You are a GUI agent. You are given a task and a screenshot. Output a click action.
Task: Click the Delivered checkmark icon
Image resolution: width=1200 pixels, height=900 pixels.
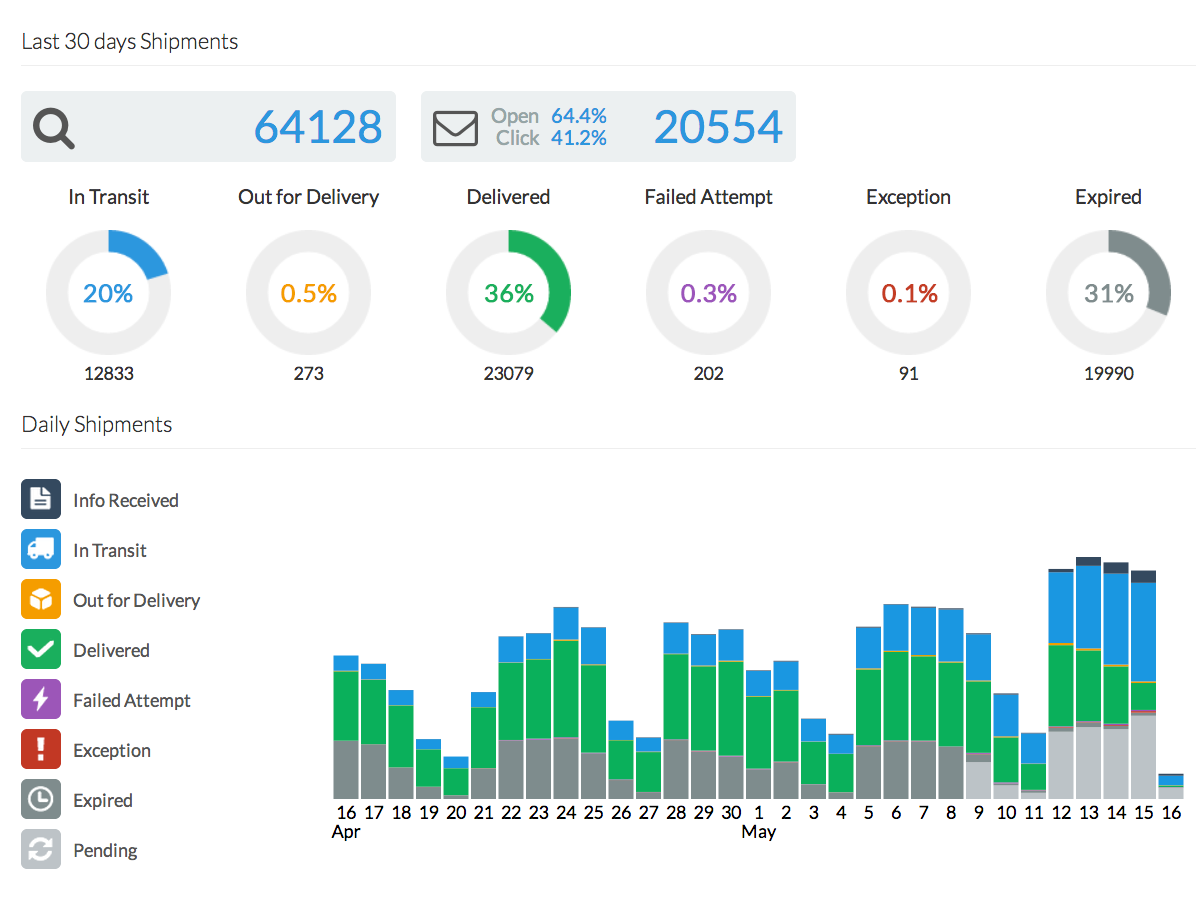coord(41,649)
